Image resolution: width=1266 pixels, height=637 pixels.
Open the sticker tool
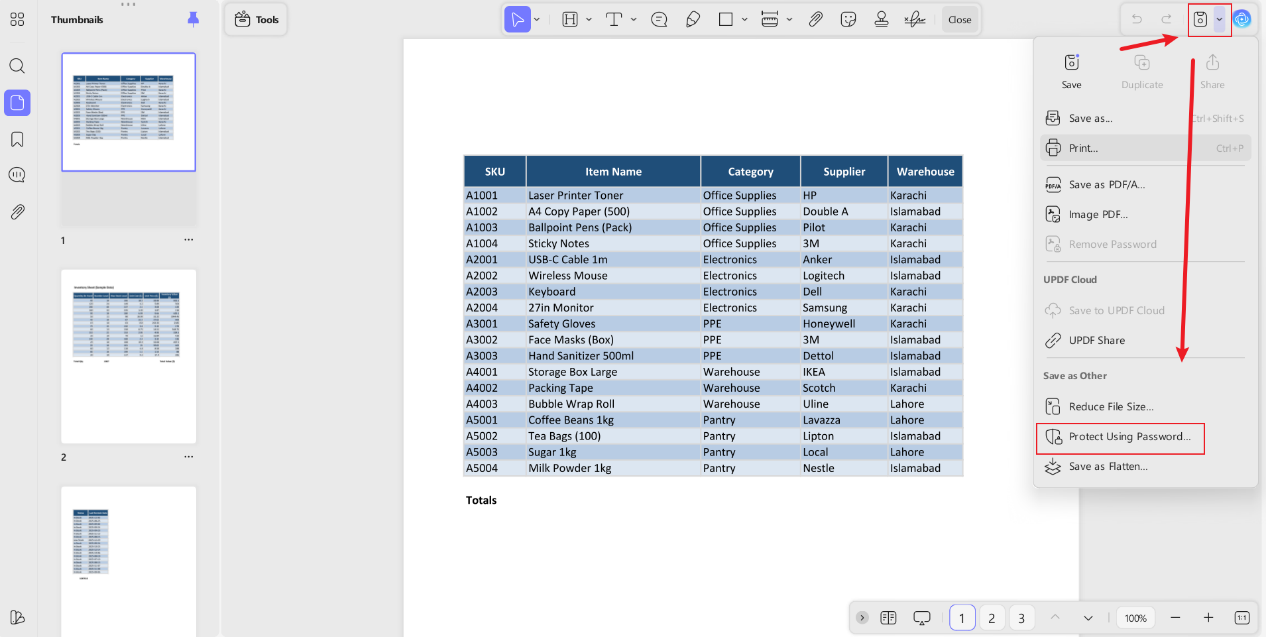tap(848, 19)
